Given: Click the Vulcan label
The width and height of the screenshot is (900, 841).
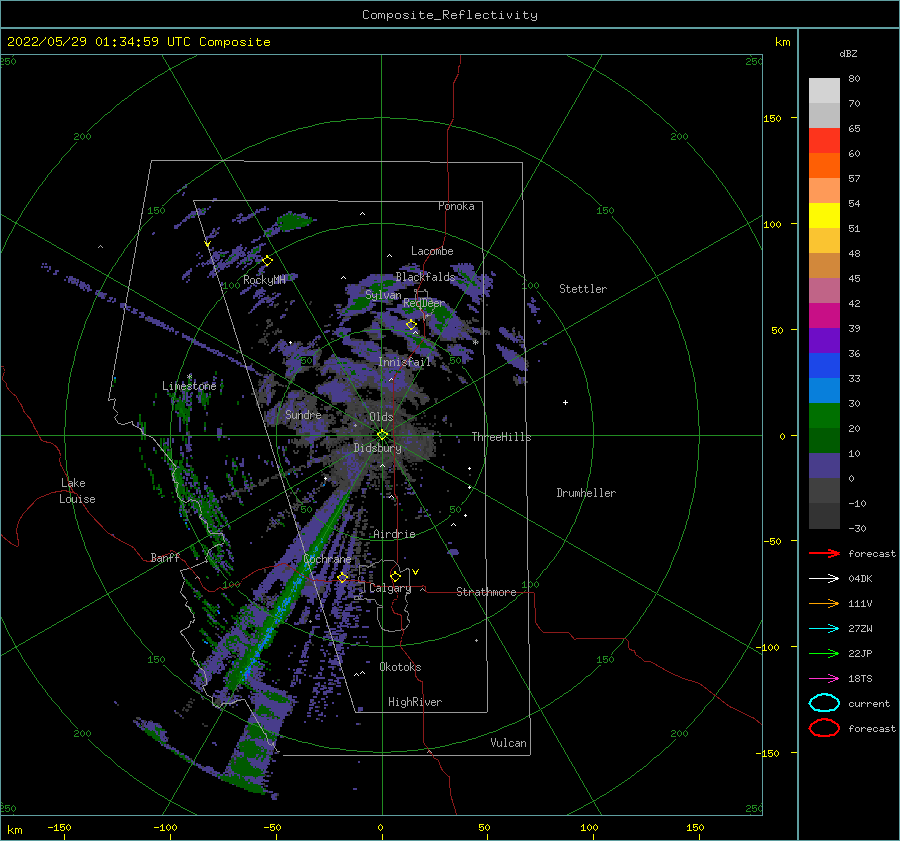Looking at the screenshot, I should (x=509, y=743).
